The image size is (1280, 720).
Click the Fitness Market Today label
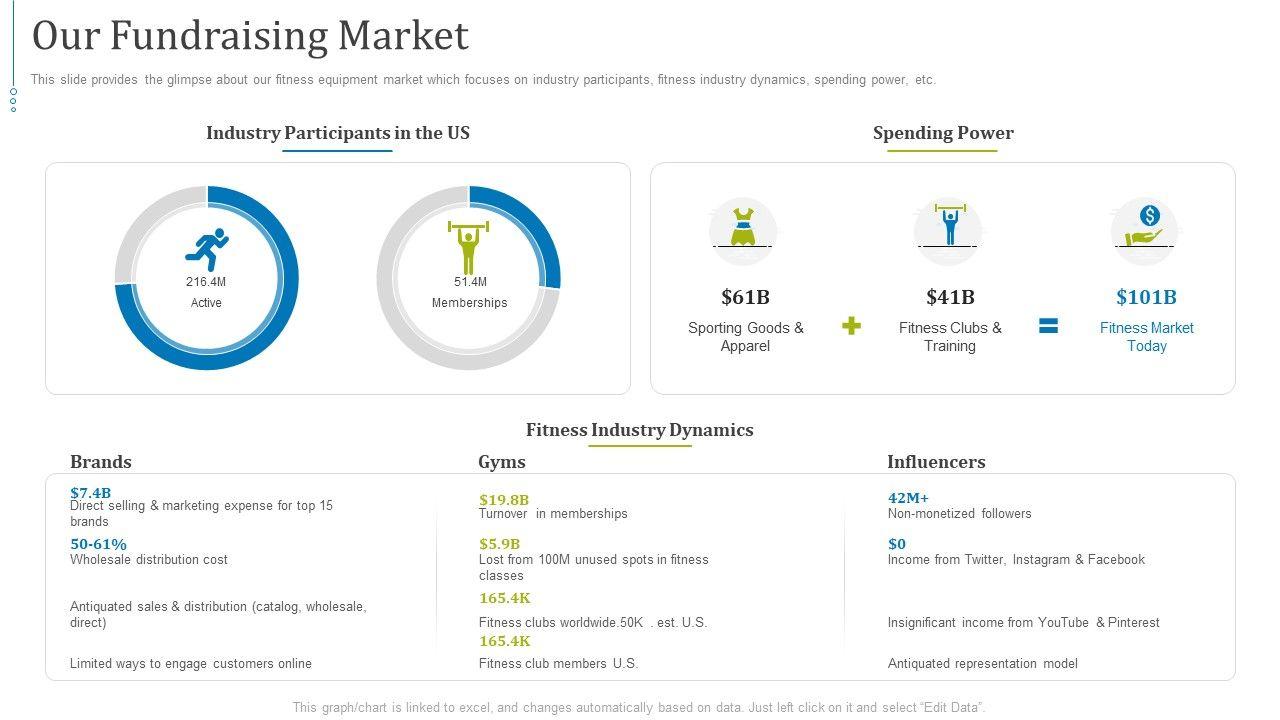[1146, 337]
